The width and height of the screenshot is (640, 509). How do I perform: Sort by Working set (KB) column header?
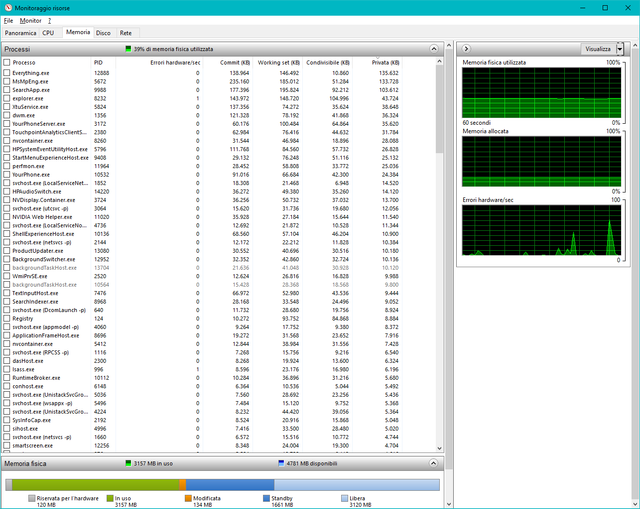pos(277,62)
